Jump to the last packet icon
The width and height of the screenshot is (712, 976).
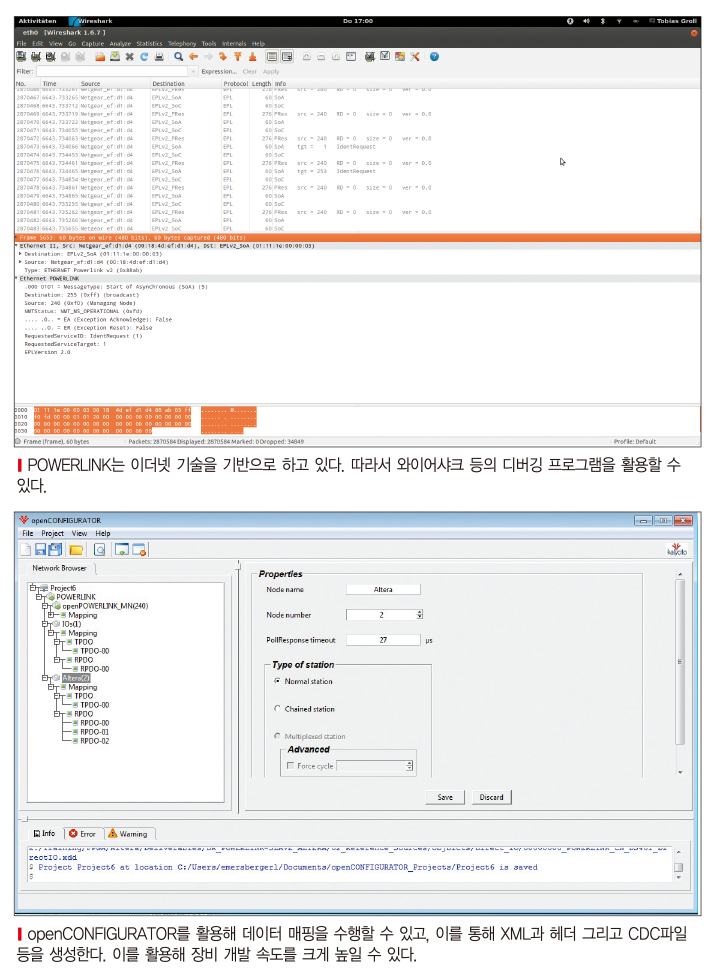point(252,57)
